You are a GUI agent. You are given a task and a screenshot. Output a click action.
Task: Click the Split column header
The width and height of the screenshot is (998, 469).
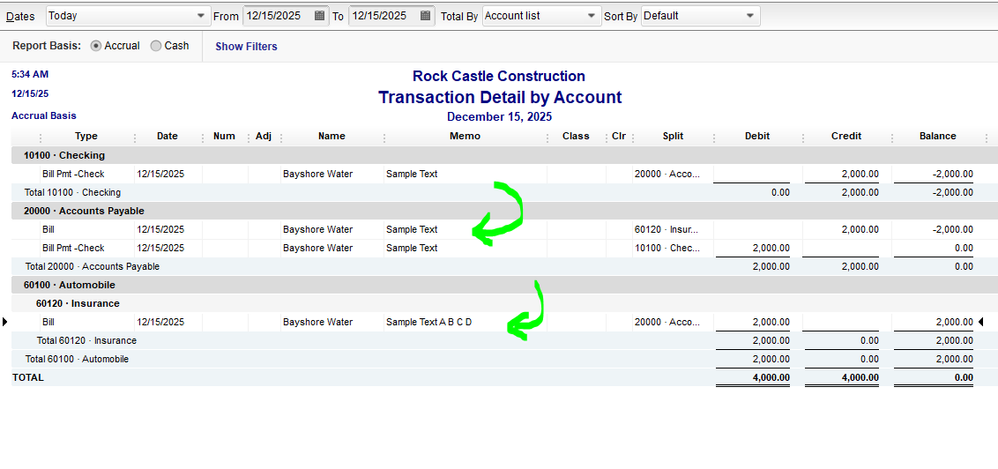pyautogui.click(x=673, y=136)
